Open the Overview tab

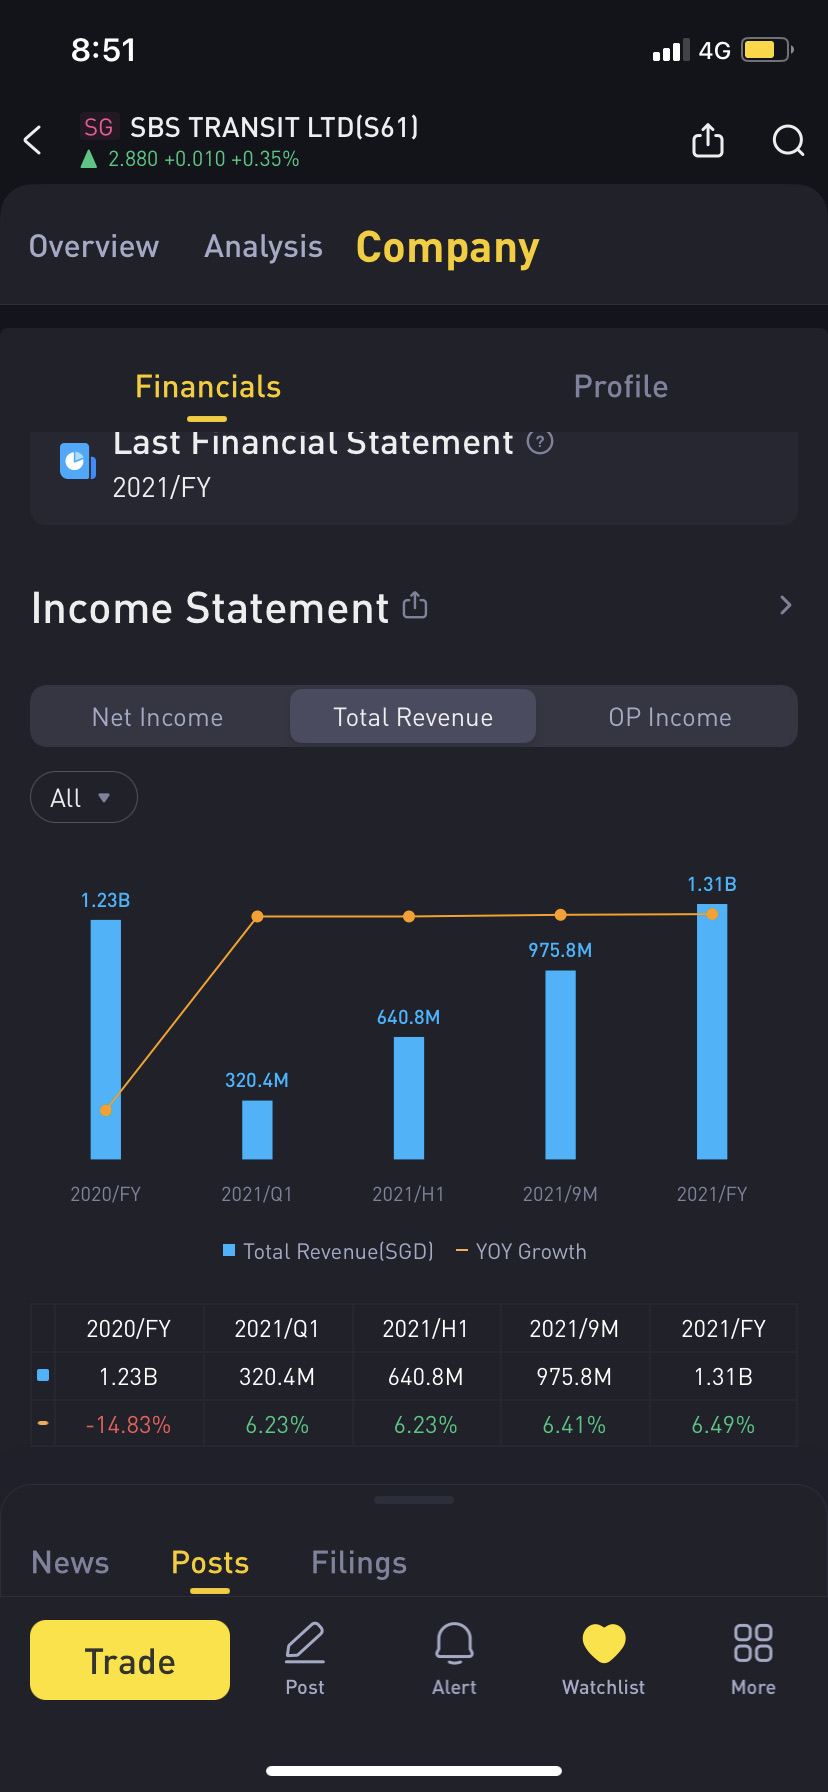point(94,246)
